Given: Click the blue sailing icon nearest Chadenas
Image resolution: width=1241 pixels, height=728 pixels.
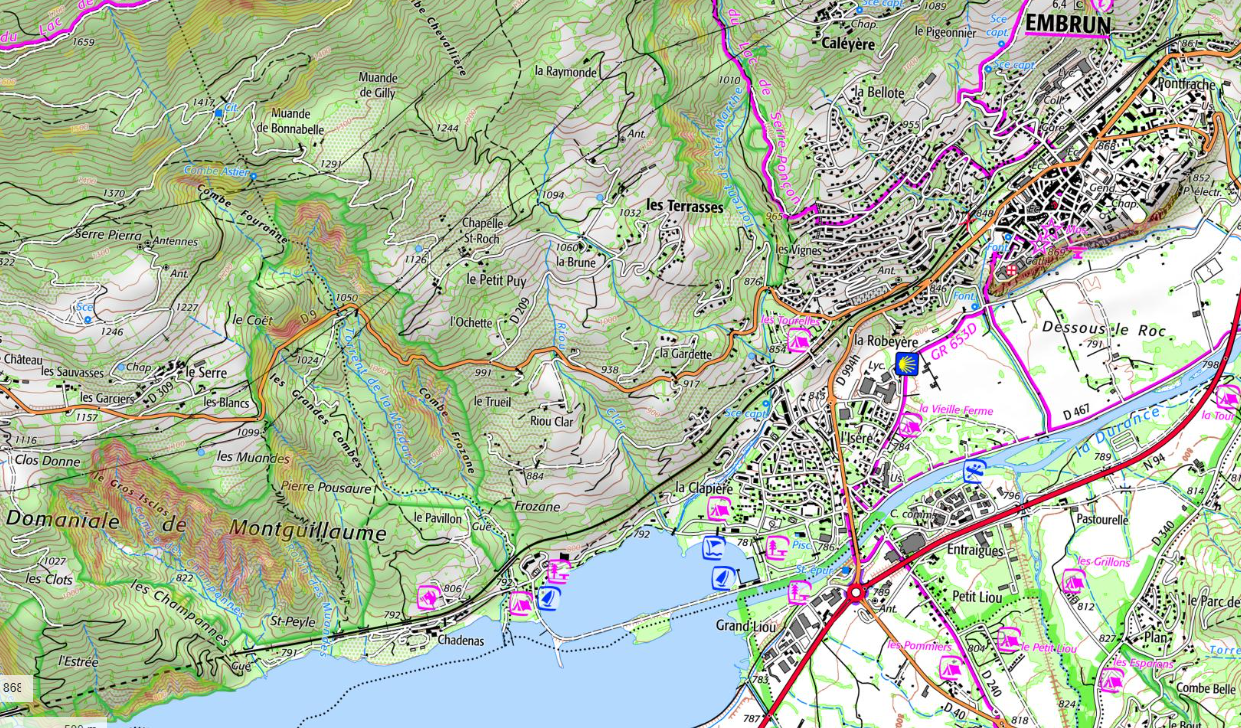Looking at the screenshot, I should [x=546, y=598].
